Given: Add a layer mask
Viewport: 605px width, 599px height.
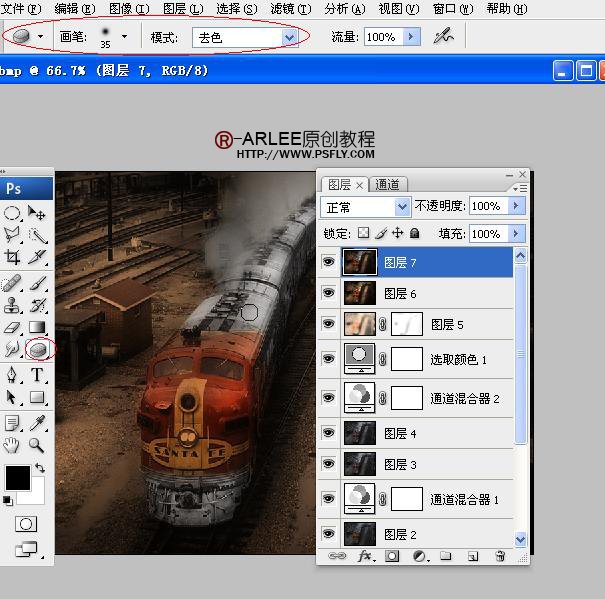Looking at the screenshot, I should tap(392, 556).
